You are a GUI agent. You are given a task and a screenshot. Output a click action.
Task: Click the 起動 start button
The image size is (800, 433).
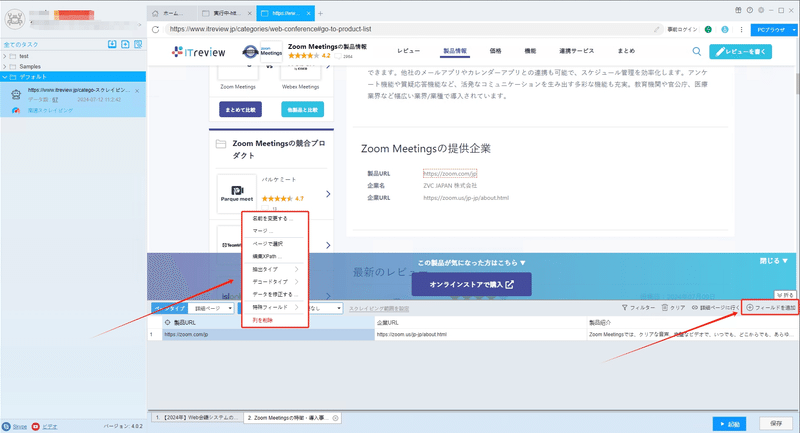pos(730,424)
